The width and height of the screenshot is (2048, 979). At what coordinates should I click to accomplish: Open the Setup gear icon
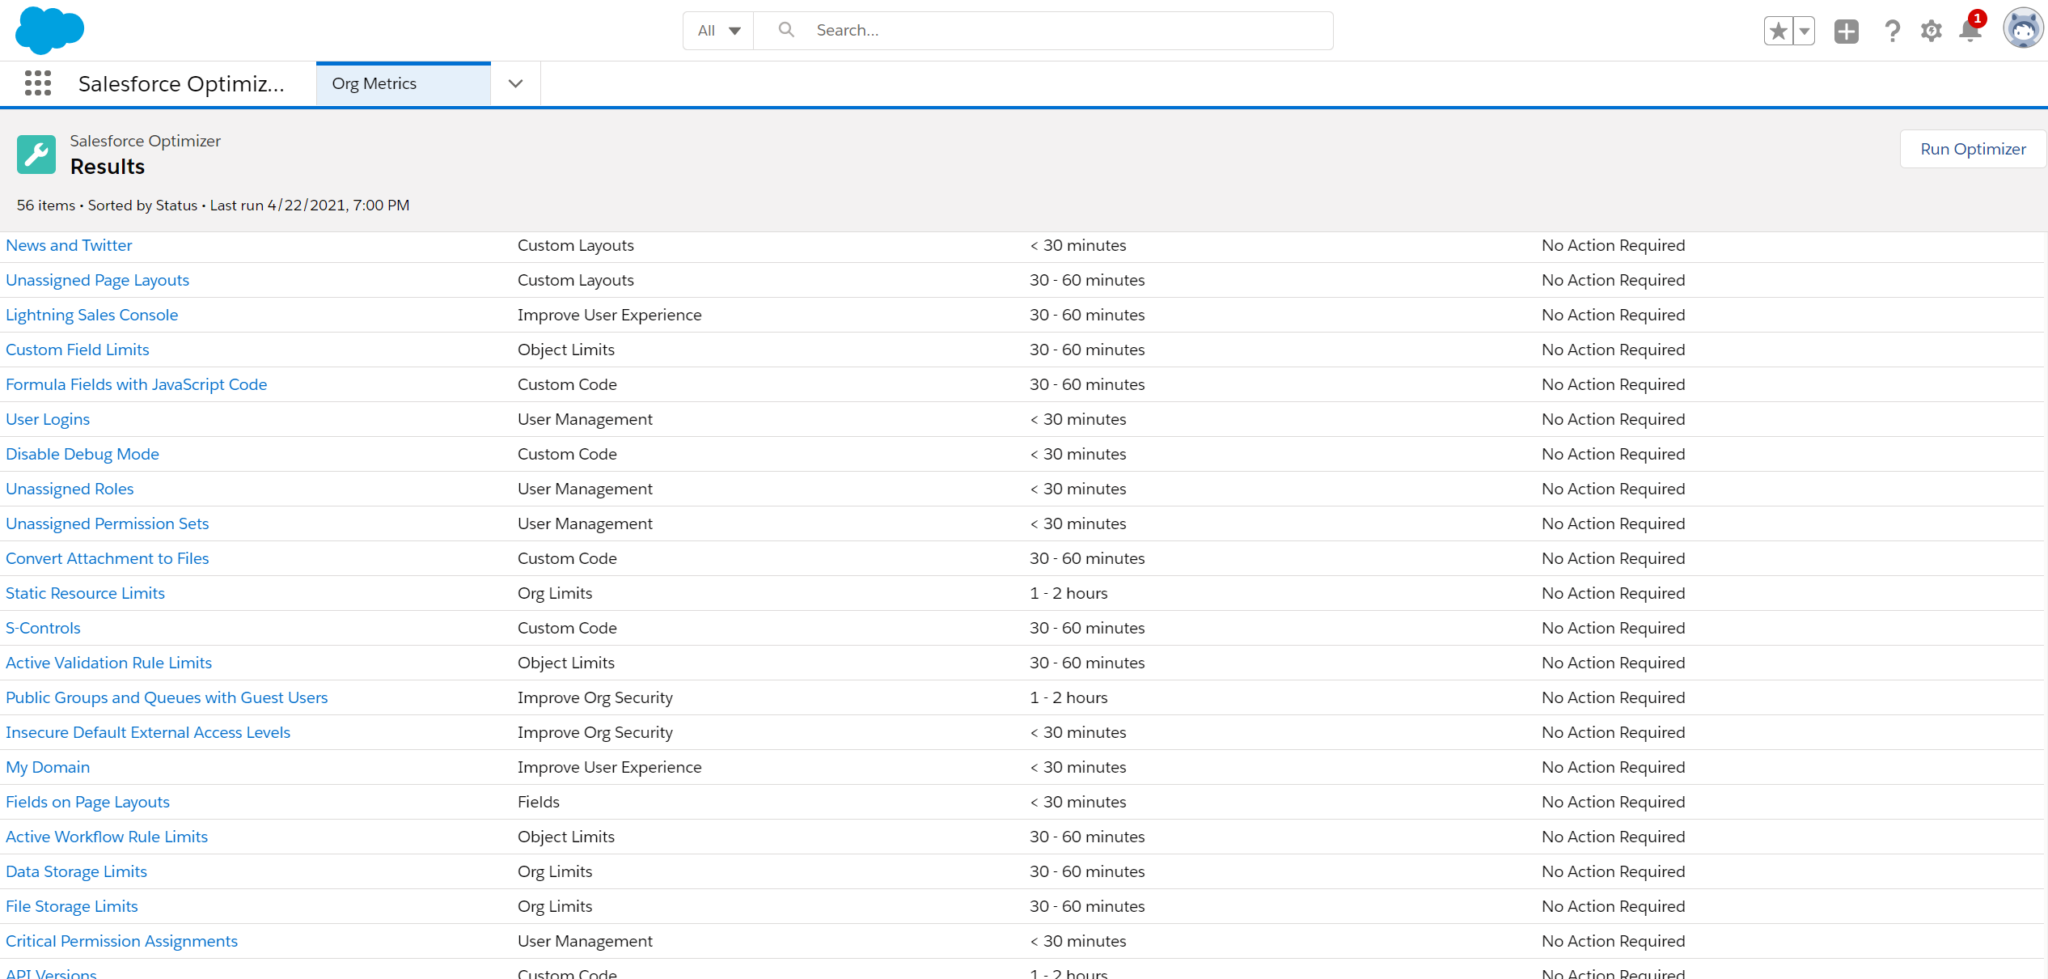[1931, 30]
